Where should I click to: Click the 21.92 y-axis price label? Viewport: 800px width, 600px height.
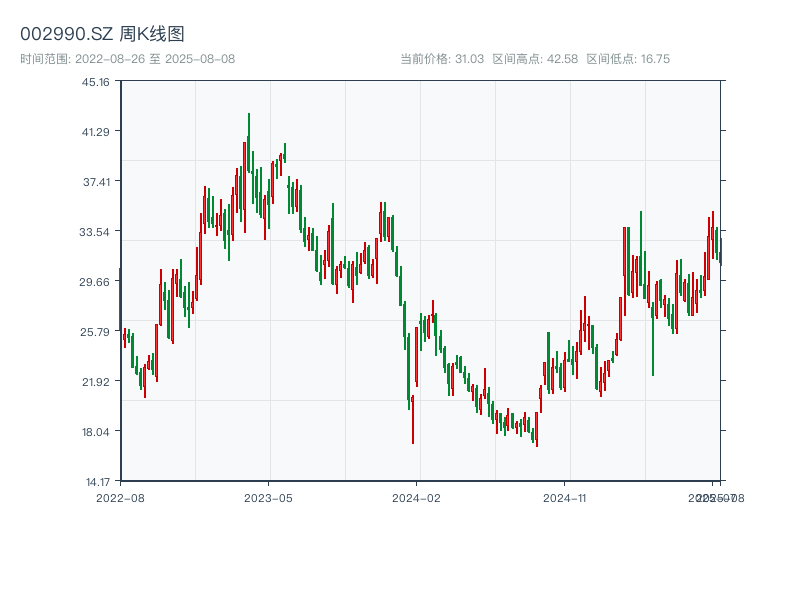click(96, 381)
